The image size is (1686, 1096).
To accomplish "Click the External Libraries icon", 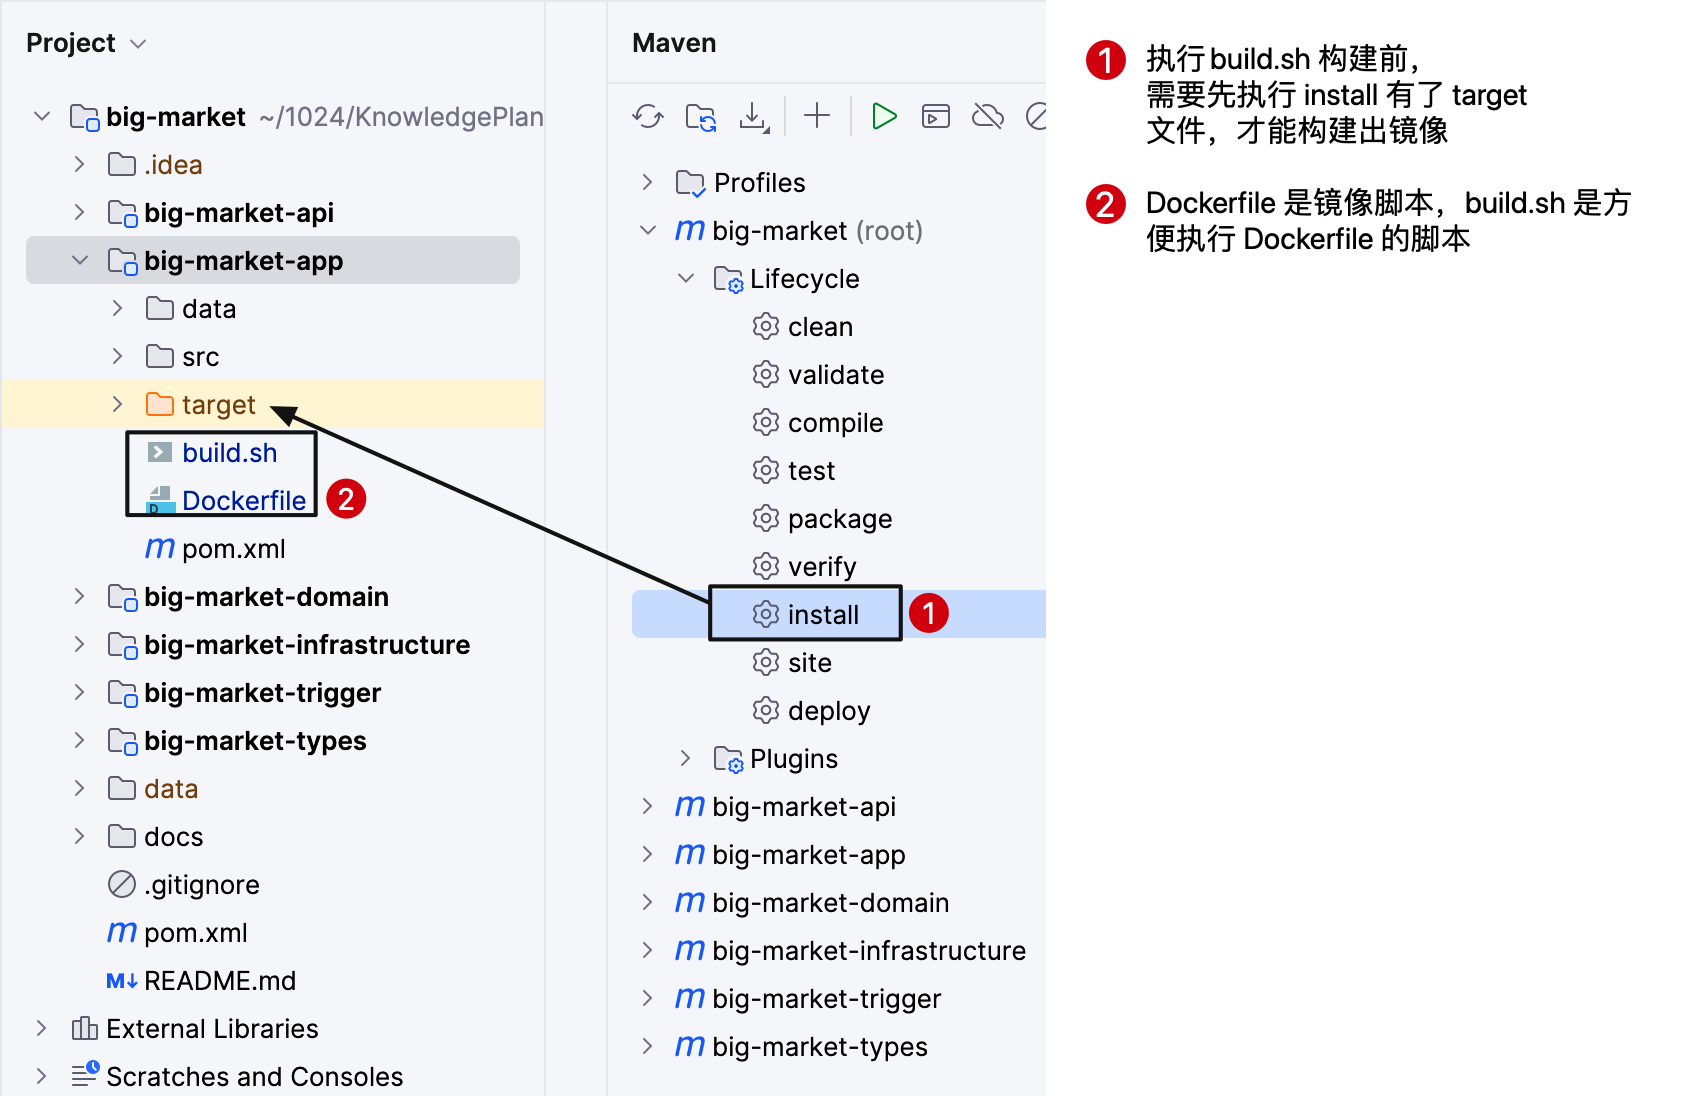I will [x=85, y=1028].
